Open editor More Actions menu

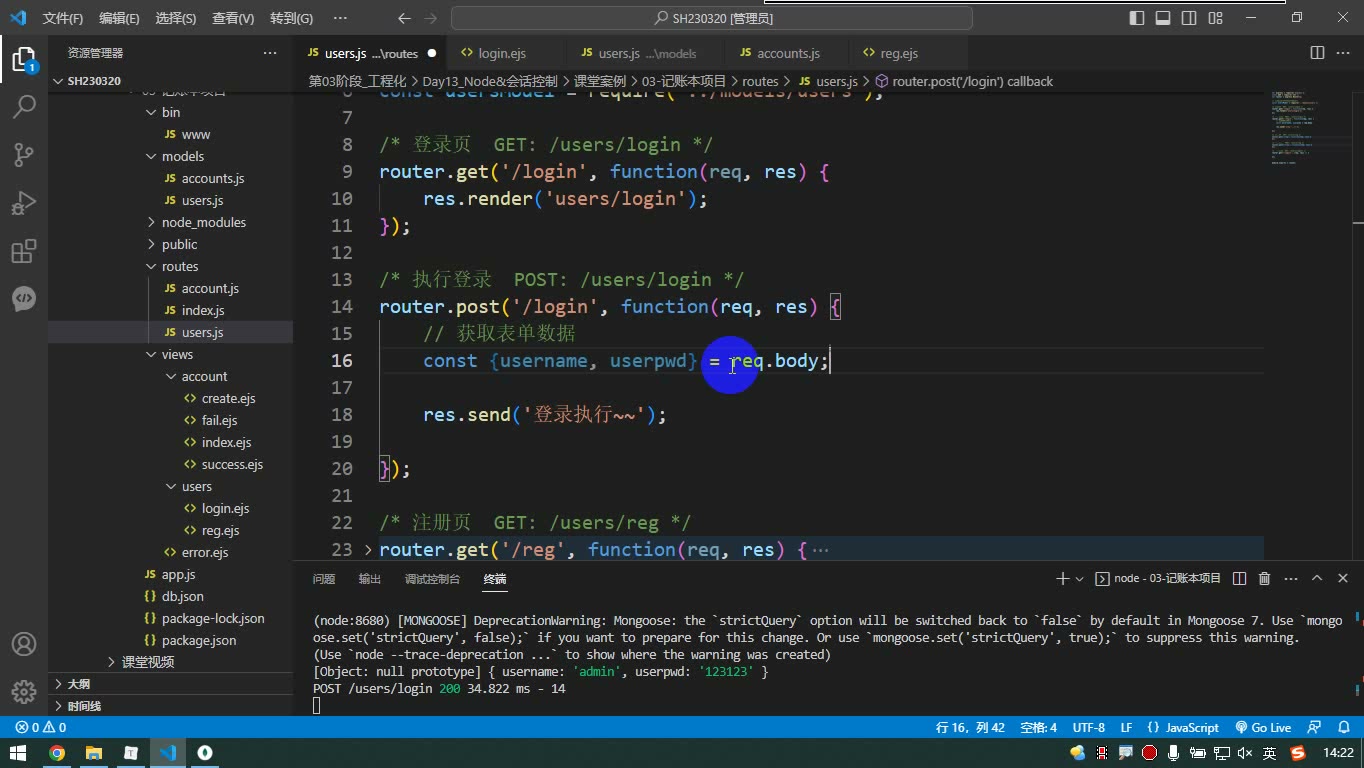[1343, 53]
